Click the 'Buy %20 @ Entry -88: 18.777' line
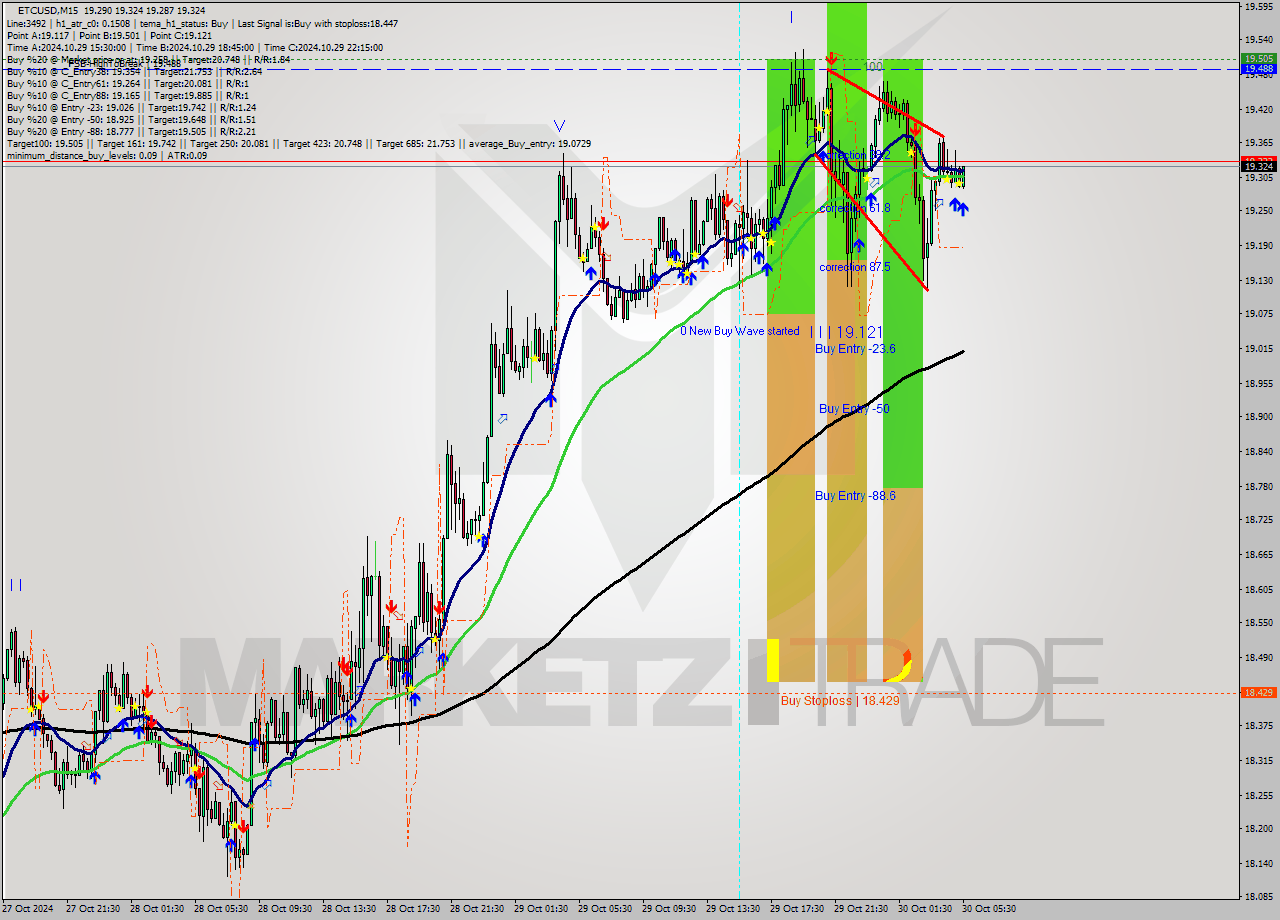The image size is (1280, 920). click(x=130, y=131)
